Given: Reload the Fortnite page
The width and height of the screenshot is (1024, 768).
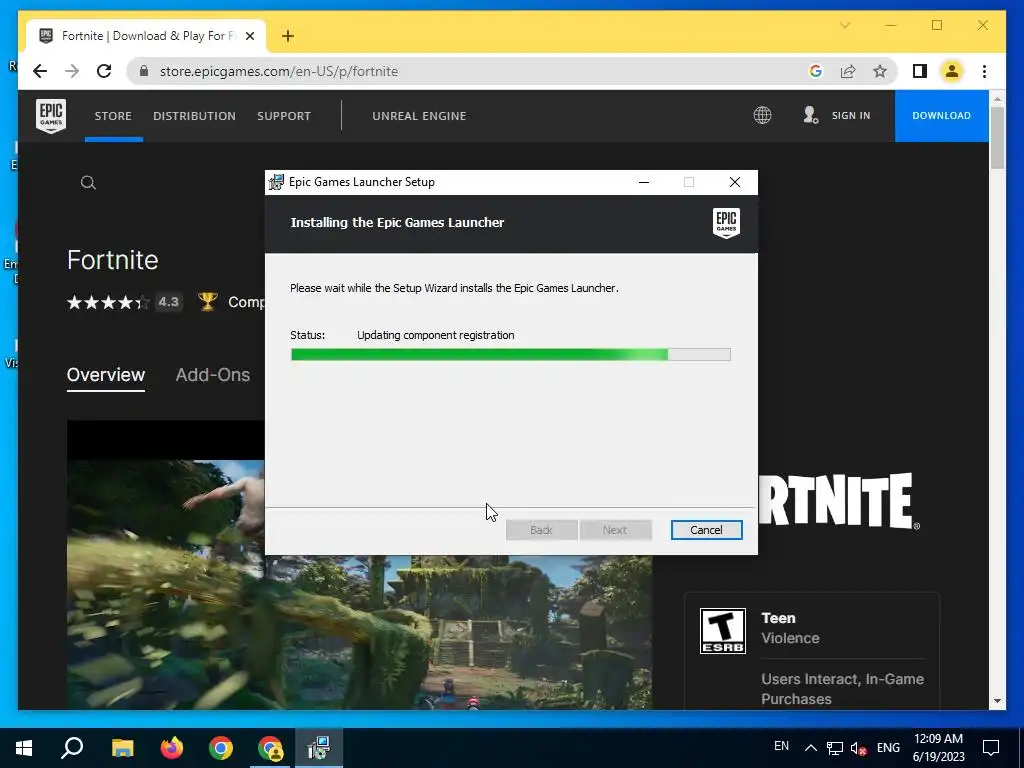Looking at the screenshot, I should pyautogui.click(x=104, y=71).
